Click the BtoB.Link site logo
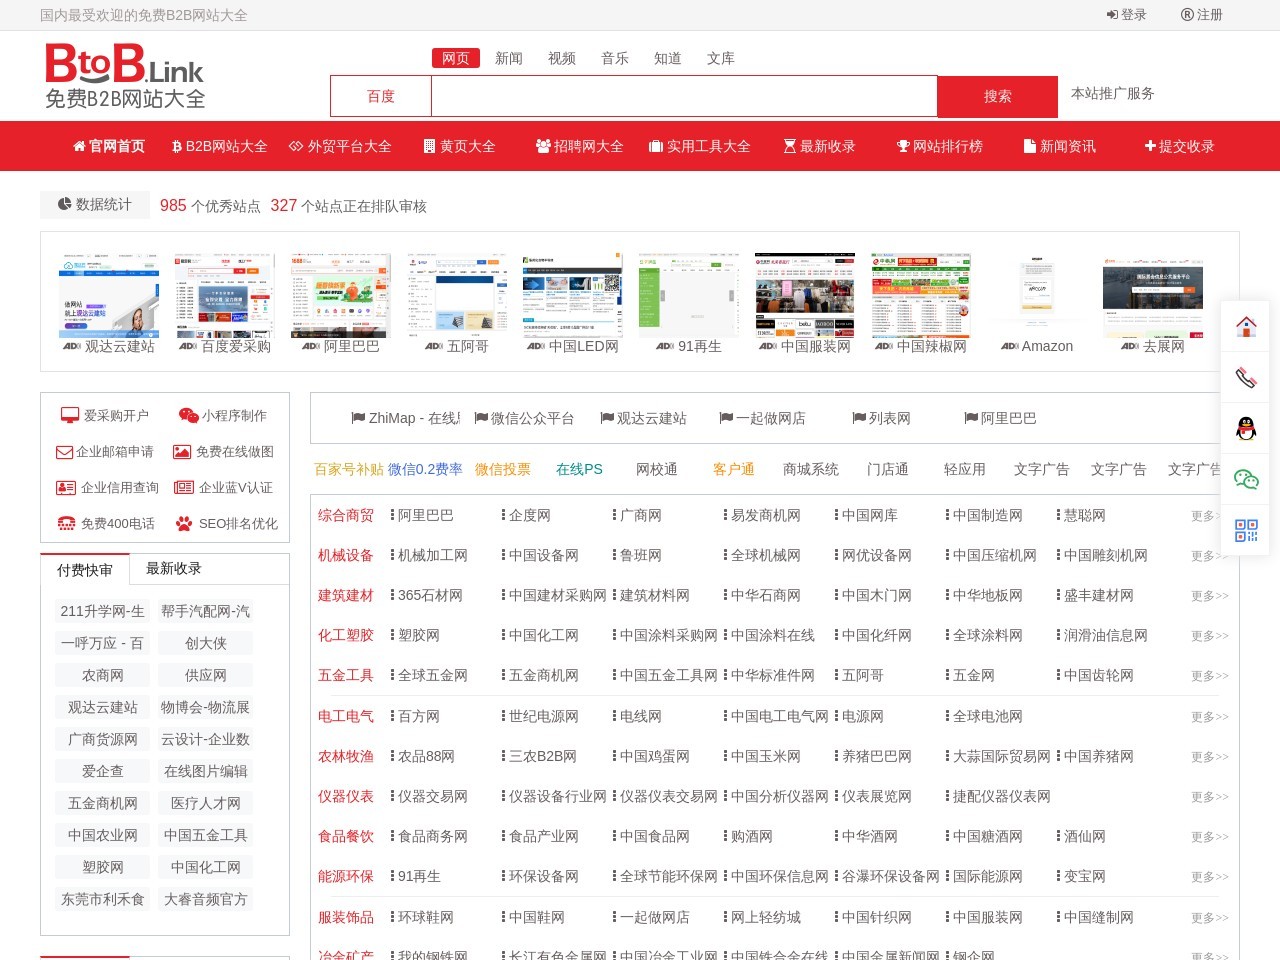This screenshot has width=1280, height=960. [125, 76]
